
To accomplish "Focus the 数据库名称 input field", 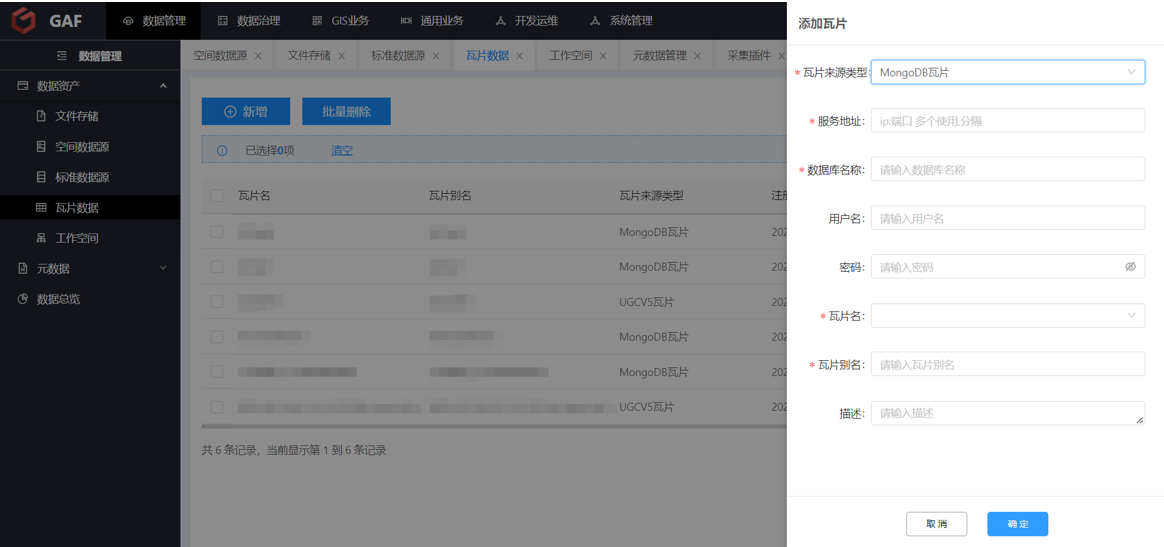I will (1007, 169).
